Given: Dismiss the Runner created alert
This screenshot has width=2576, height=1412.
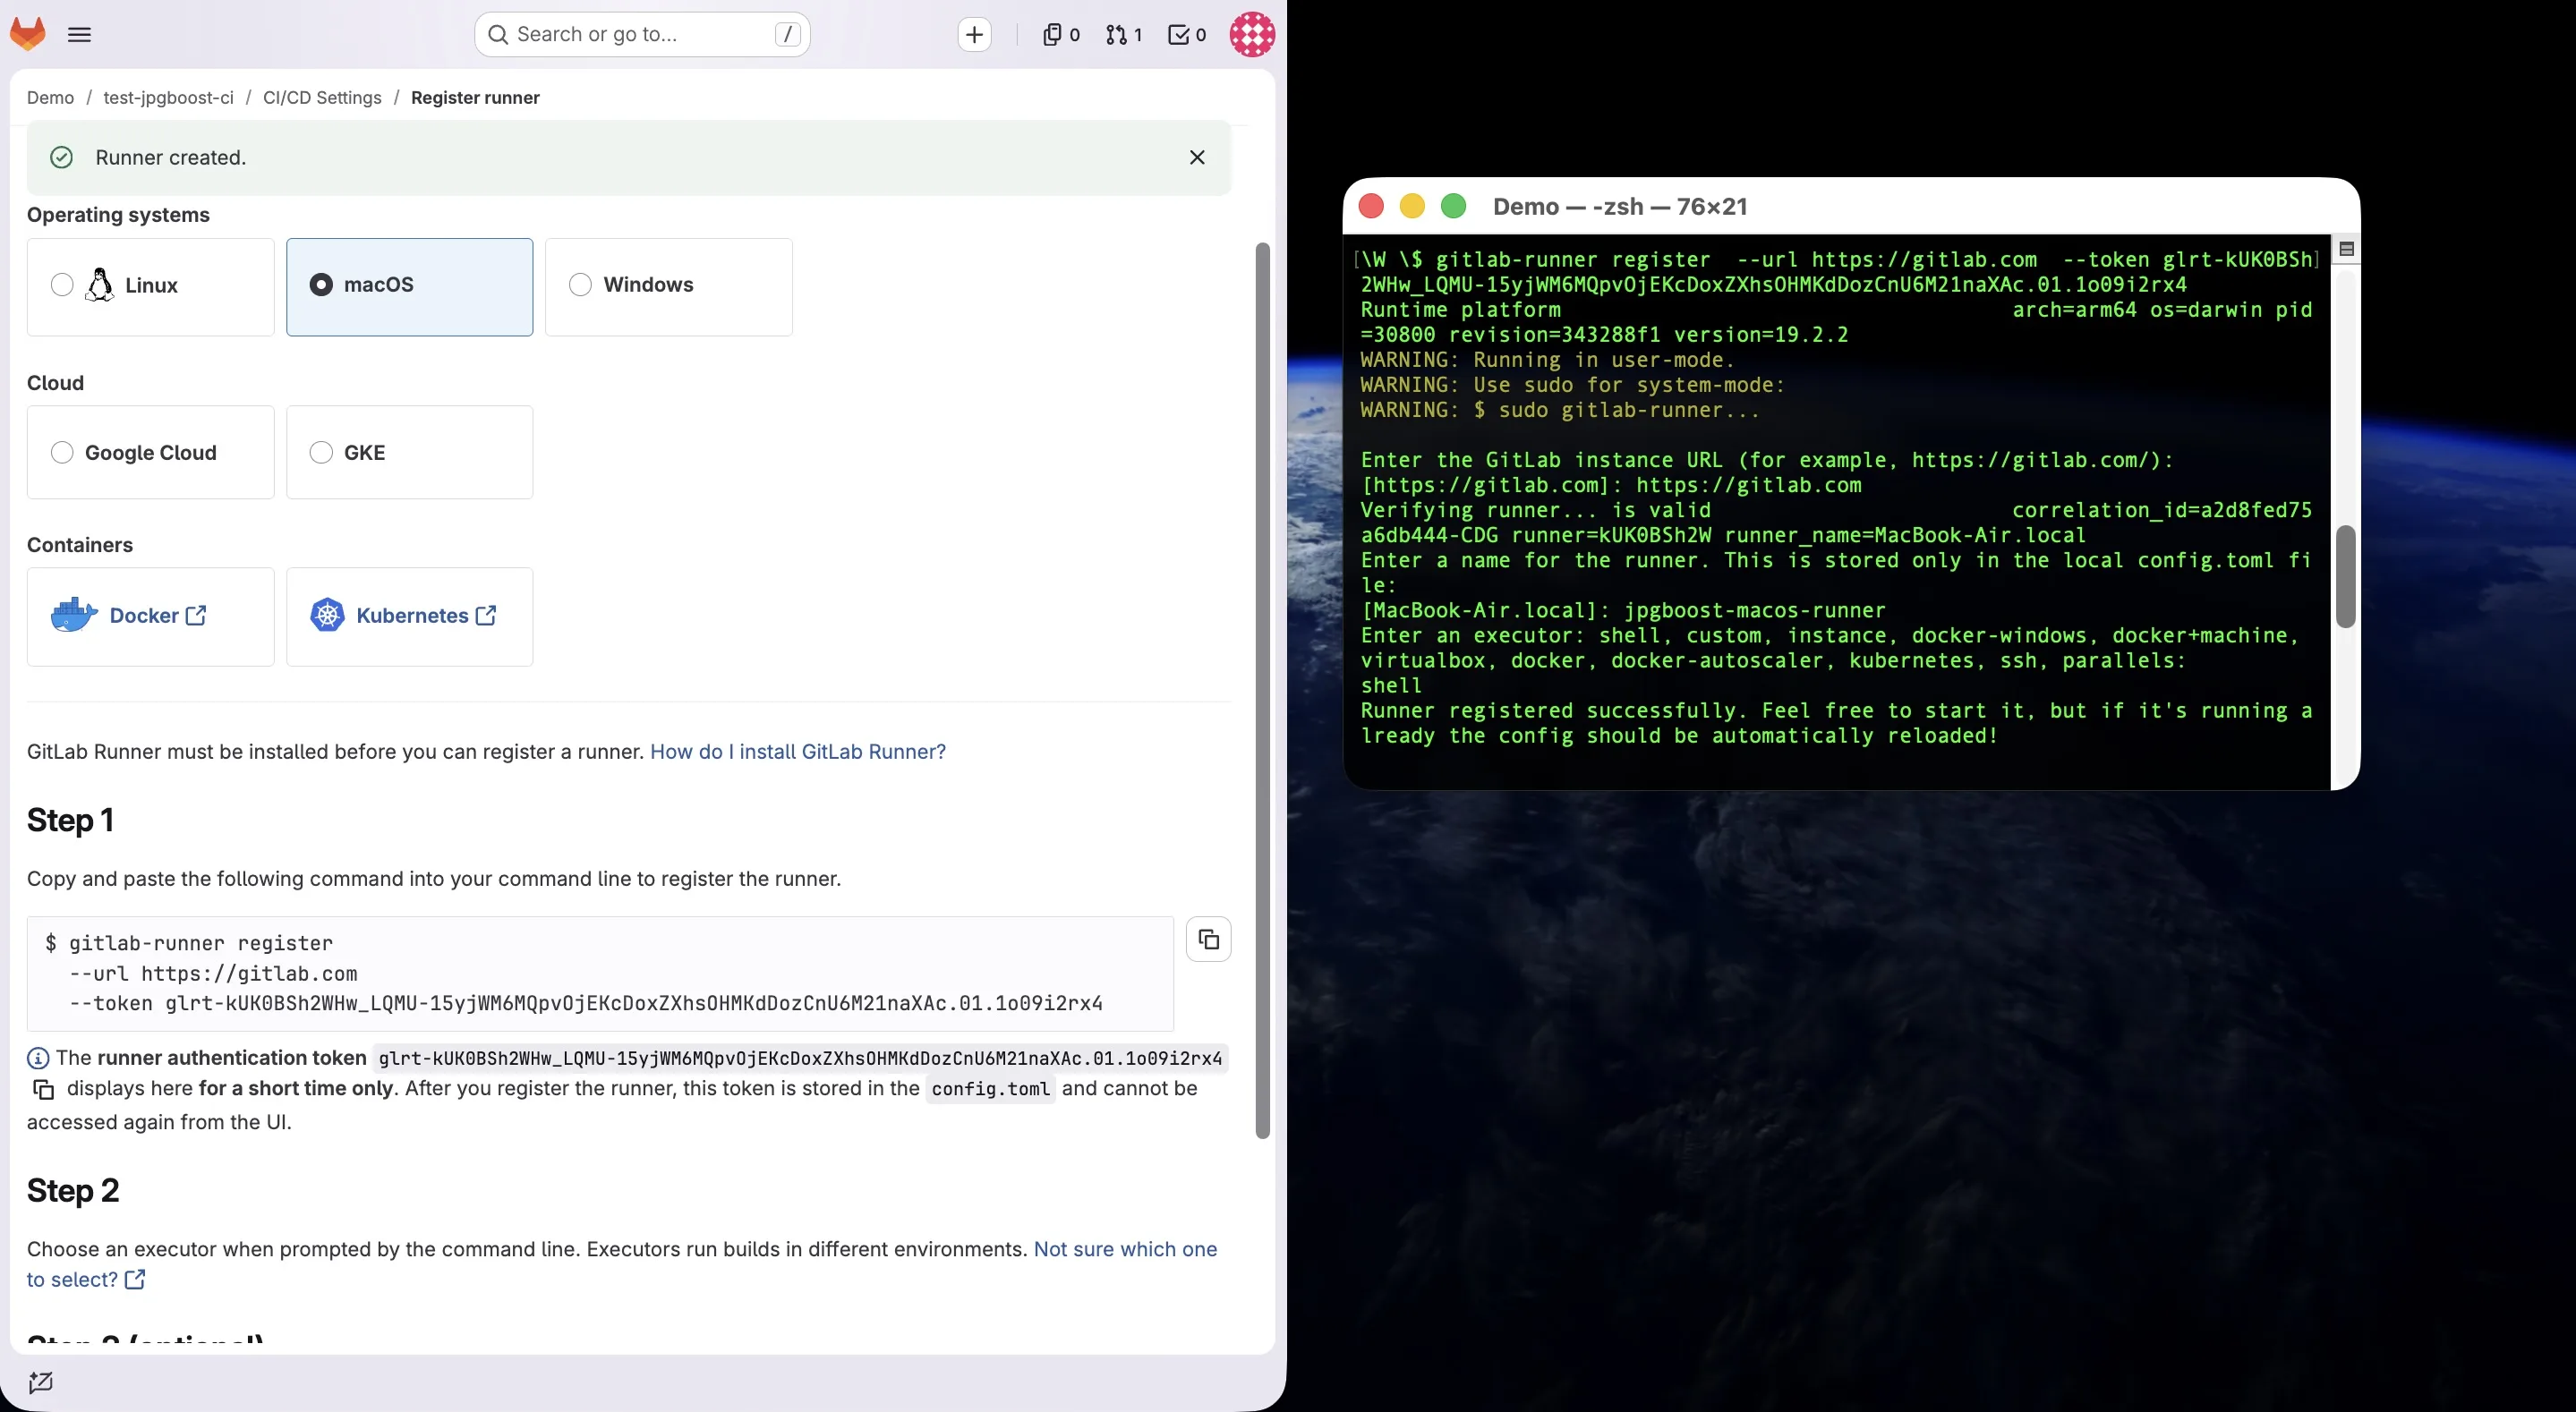Looking at the screenshot, I should (x=1197, y=157).
